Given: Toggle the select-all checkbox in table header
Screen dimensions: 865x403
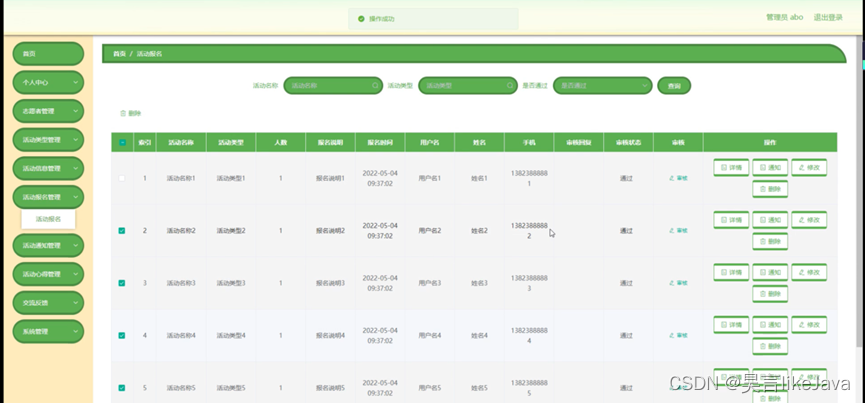Looking at the screenshot, I should (122, 142).
